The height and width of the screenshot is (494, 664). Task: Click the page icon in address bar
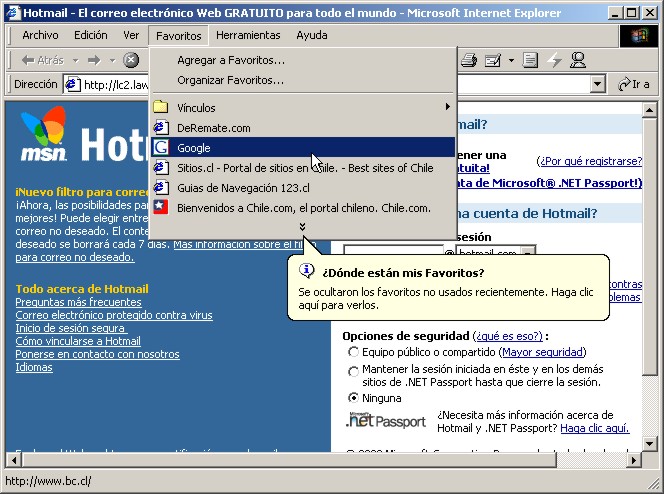click(x=72, y=85)
